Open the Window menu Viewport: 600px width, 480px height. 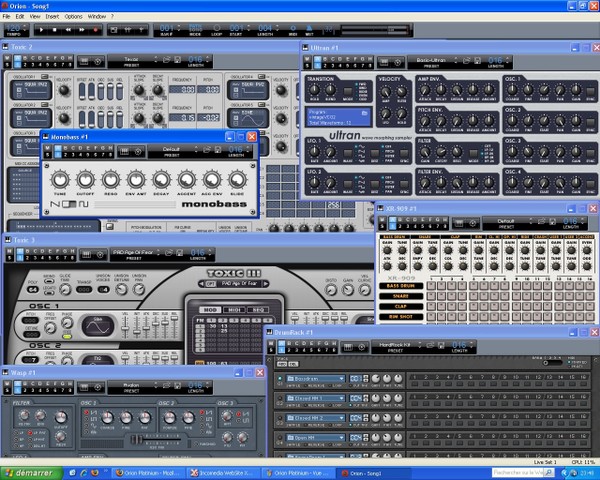pos(97,16)
